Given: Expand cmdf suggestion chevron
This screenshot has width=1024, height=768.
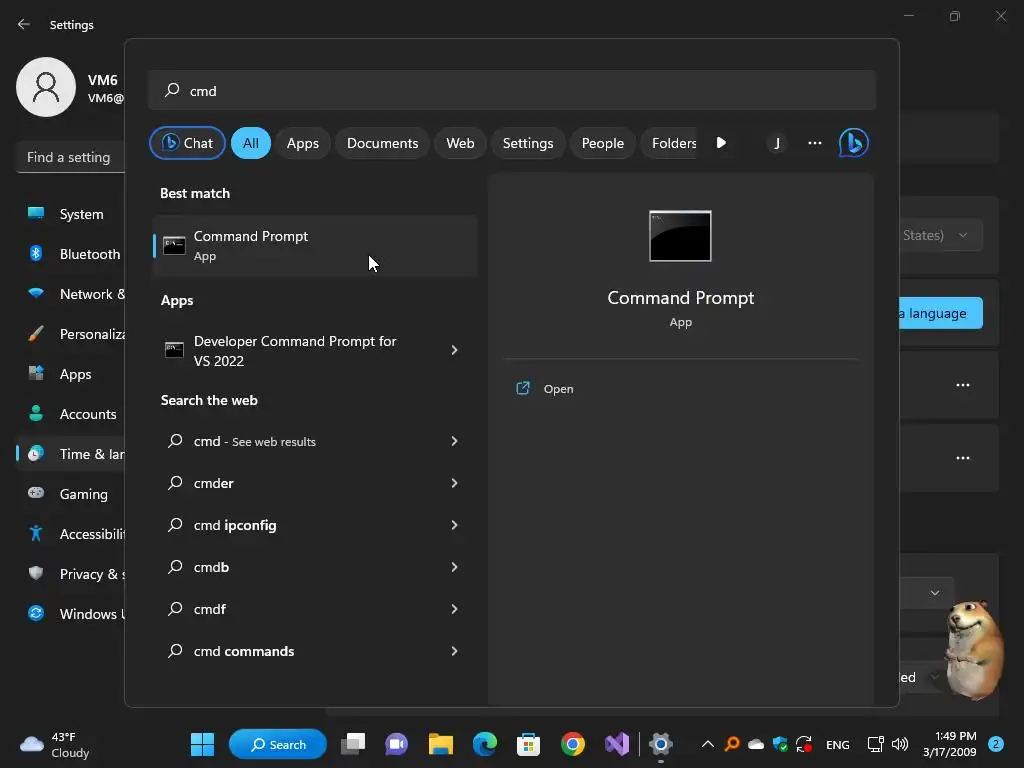Looking at the screenshot, I should tap(455, 609).
